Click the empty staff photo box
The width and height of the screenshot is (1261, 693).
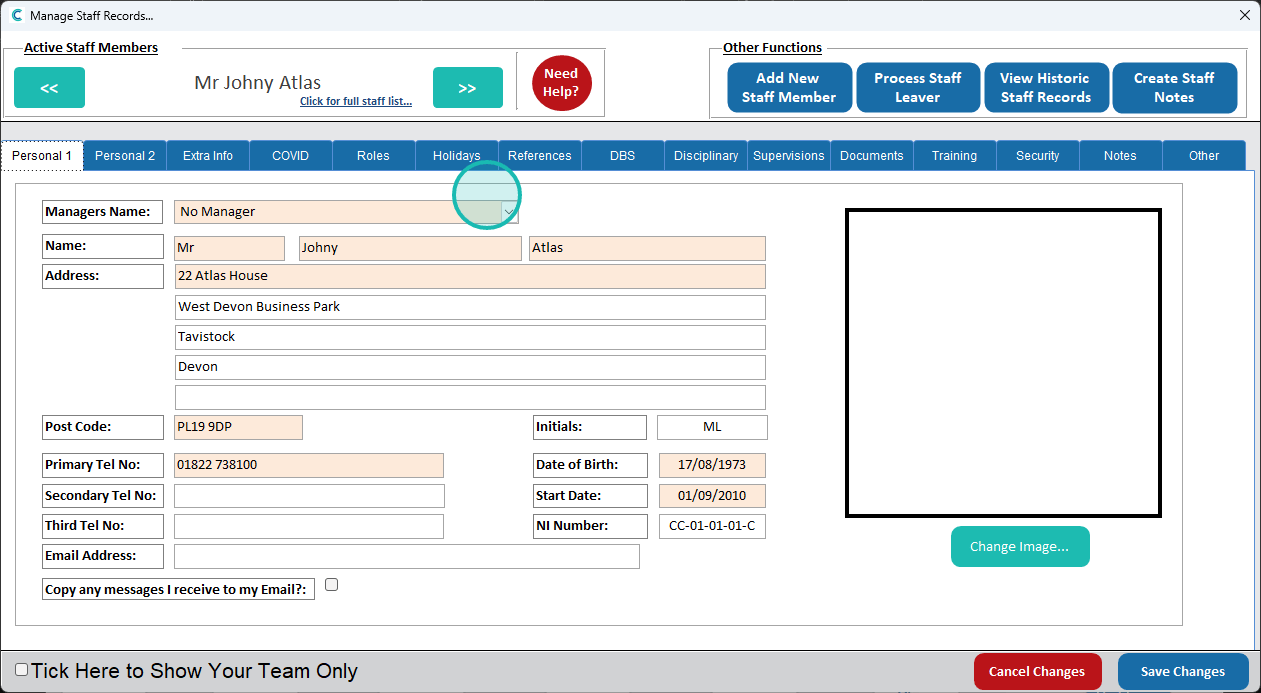(1003, 363)
